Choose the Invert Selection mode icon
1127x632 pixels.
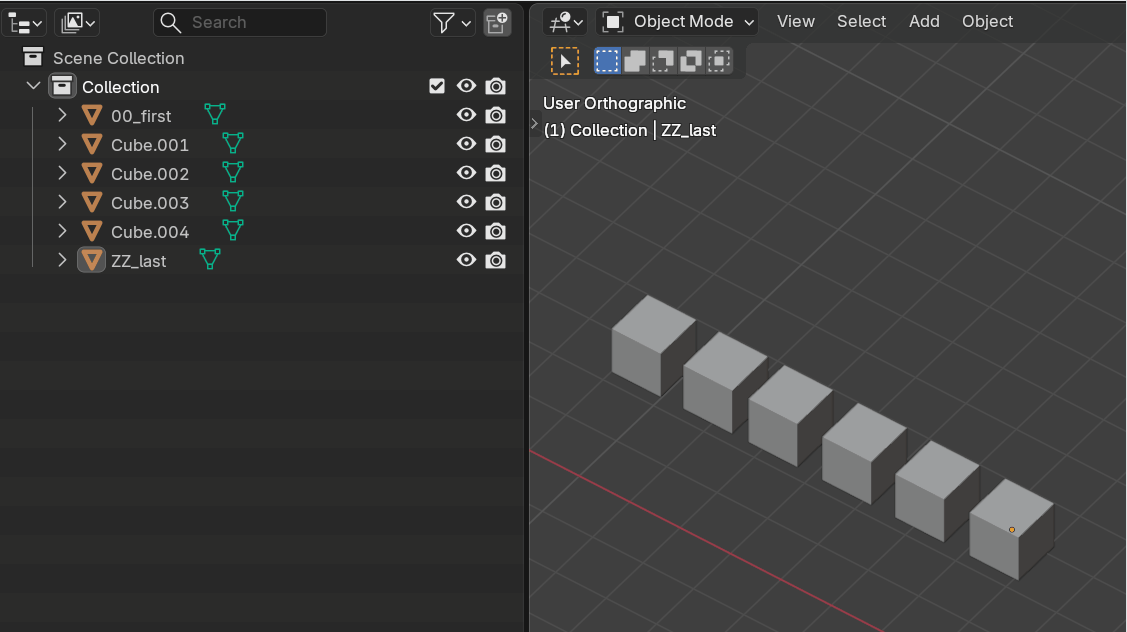tap(691, 61)
